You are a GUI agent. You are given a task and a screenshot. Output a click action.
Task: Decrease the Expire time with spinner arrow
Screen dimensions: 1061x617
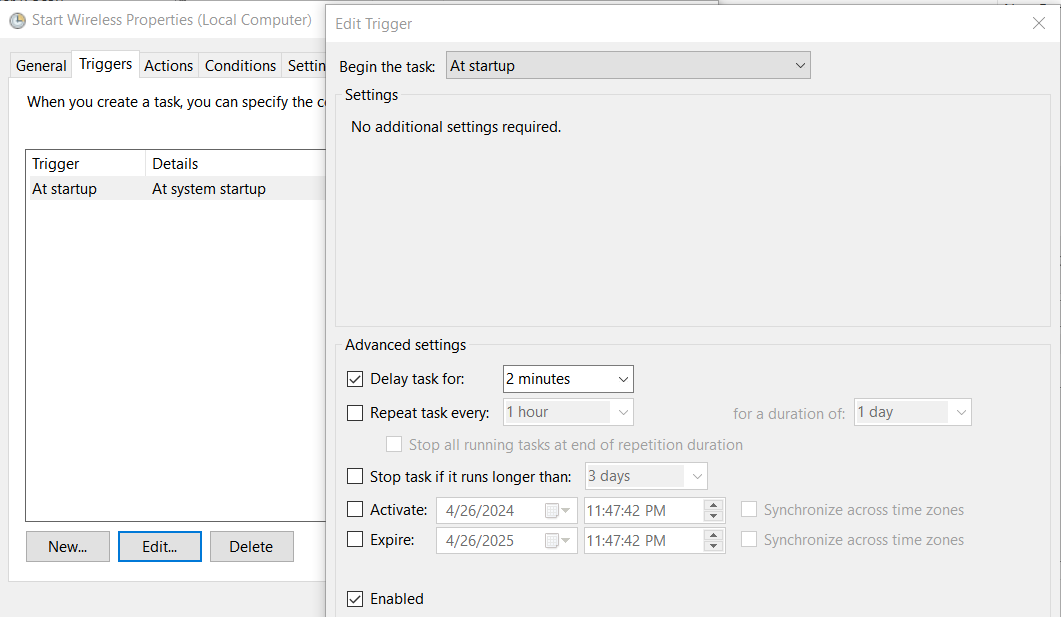713,546
